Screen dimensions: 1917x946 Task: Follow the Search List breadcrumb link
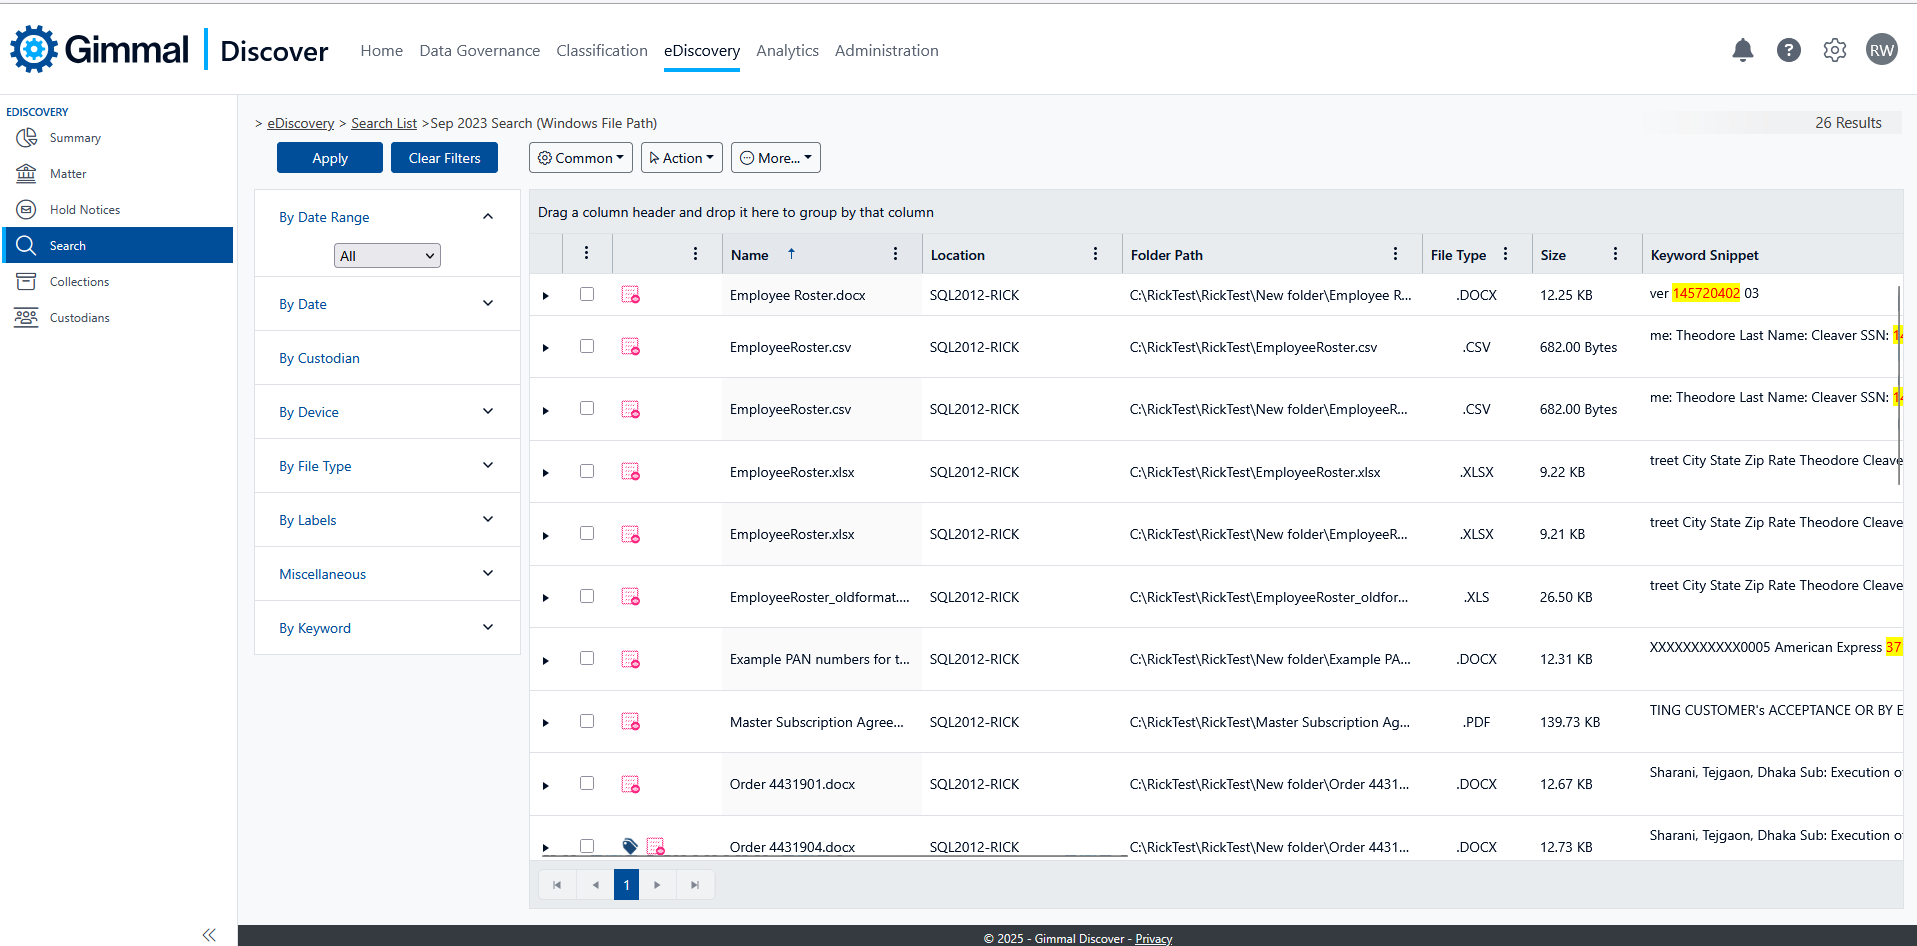[x=383, y=123]
